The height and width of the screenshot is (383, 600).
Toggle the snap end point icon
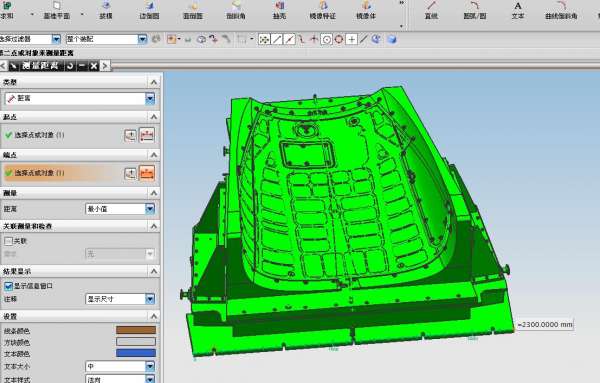tap(277, 39)
